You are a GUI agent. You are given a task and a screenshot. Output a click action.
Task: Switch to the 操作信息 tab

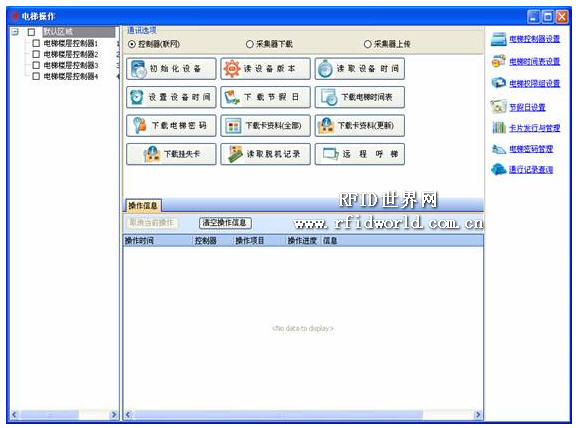(x=143, y=206)
